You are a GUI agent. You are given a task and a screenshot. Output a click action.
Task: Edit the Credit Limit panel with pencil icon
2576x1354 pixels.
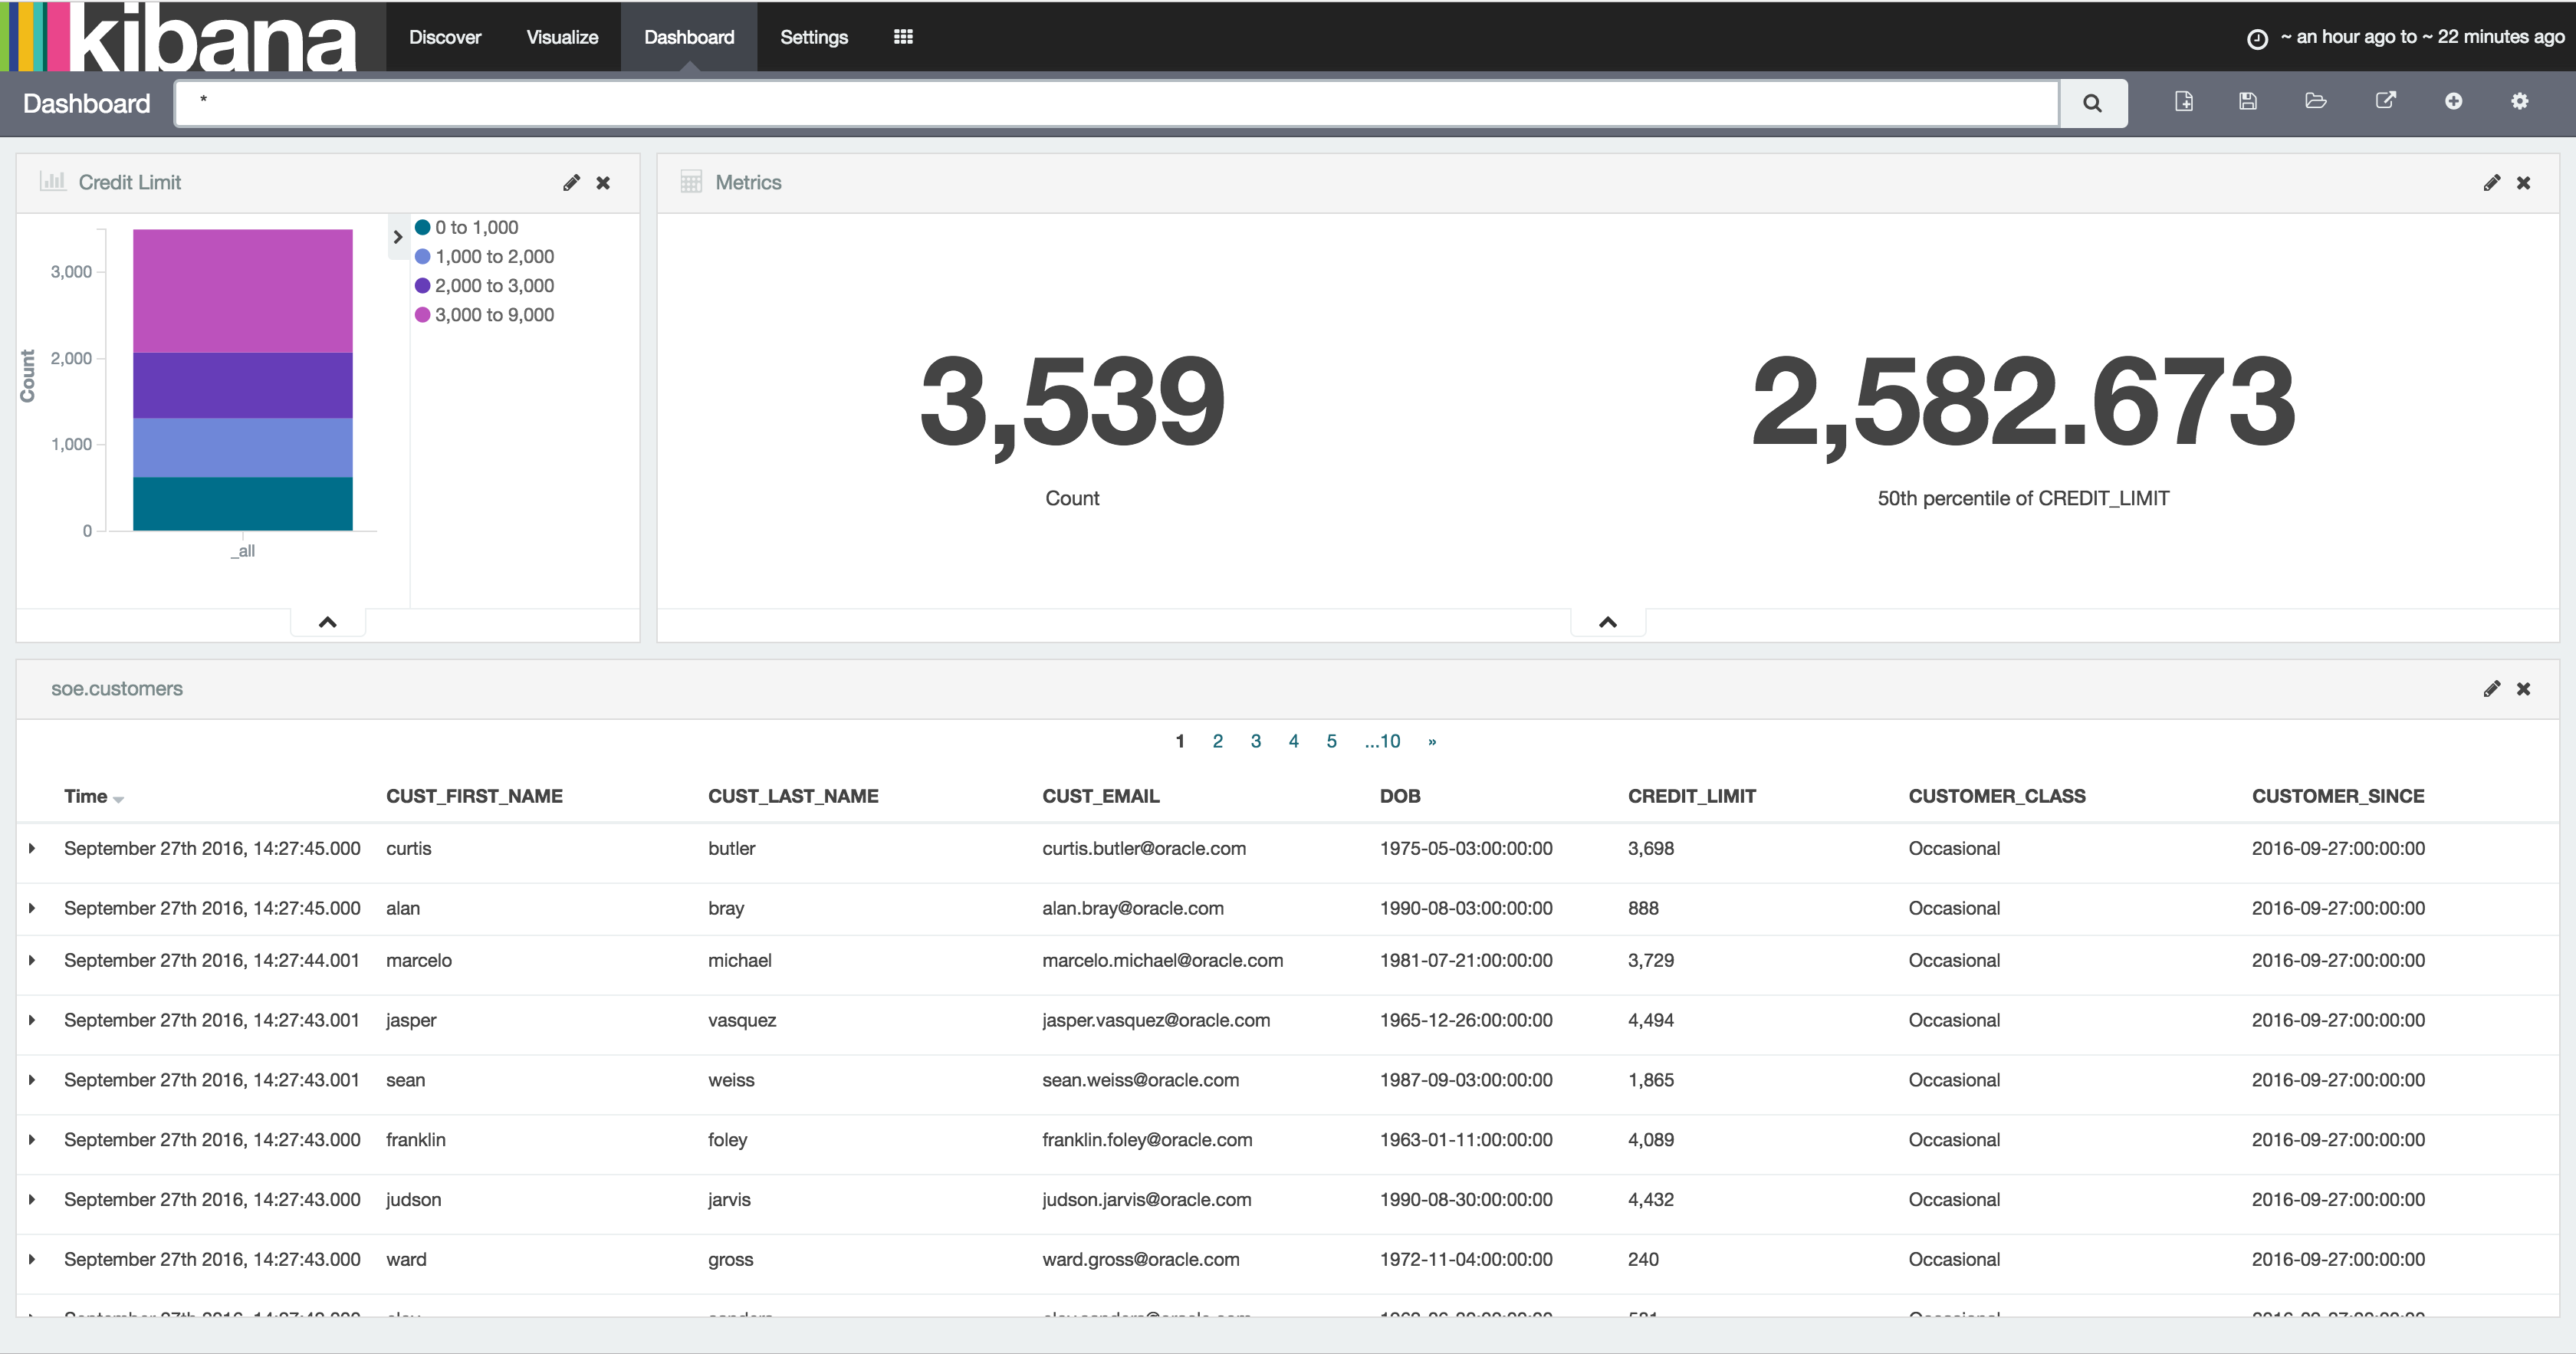571,182
